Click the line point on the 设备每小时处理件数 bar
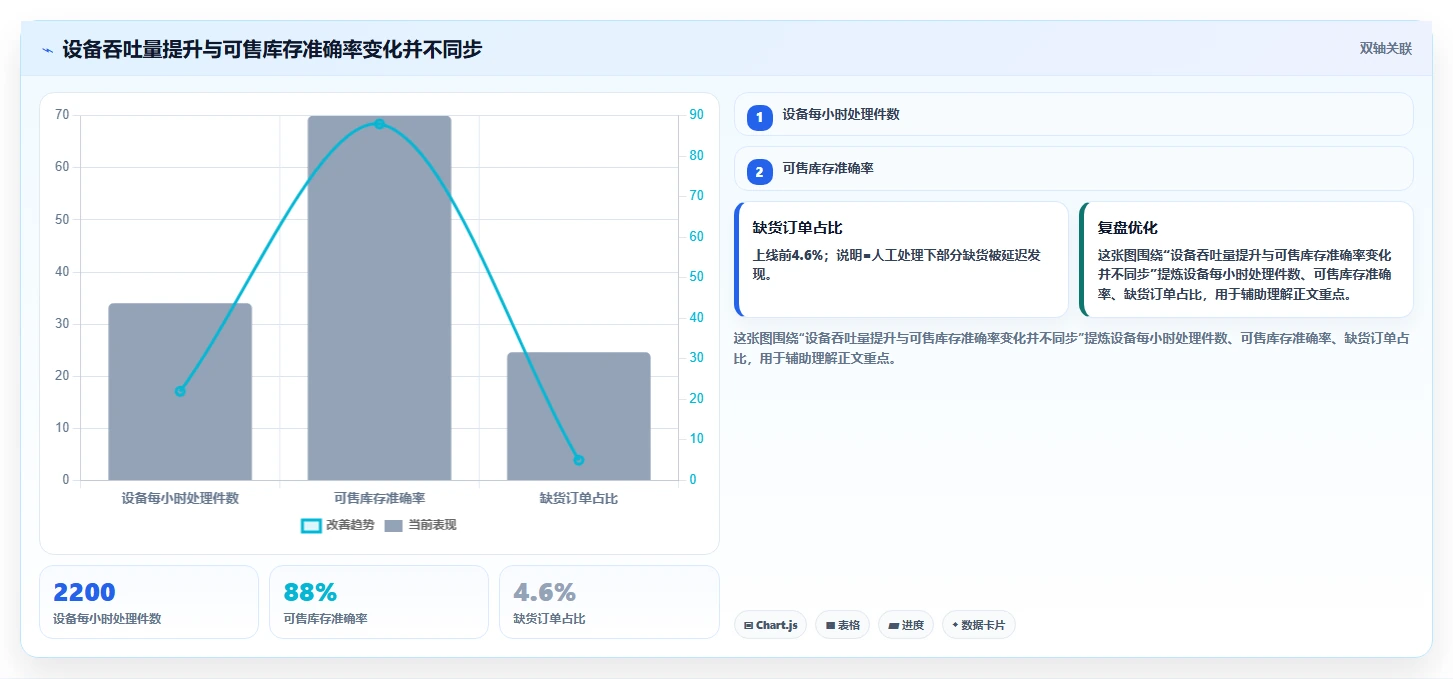Image resolution: width=1453 pixels, height=679 pixels. coord(180,391)
